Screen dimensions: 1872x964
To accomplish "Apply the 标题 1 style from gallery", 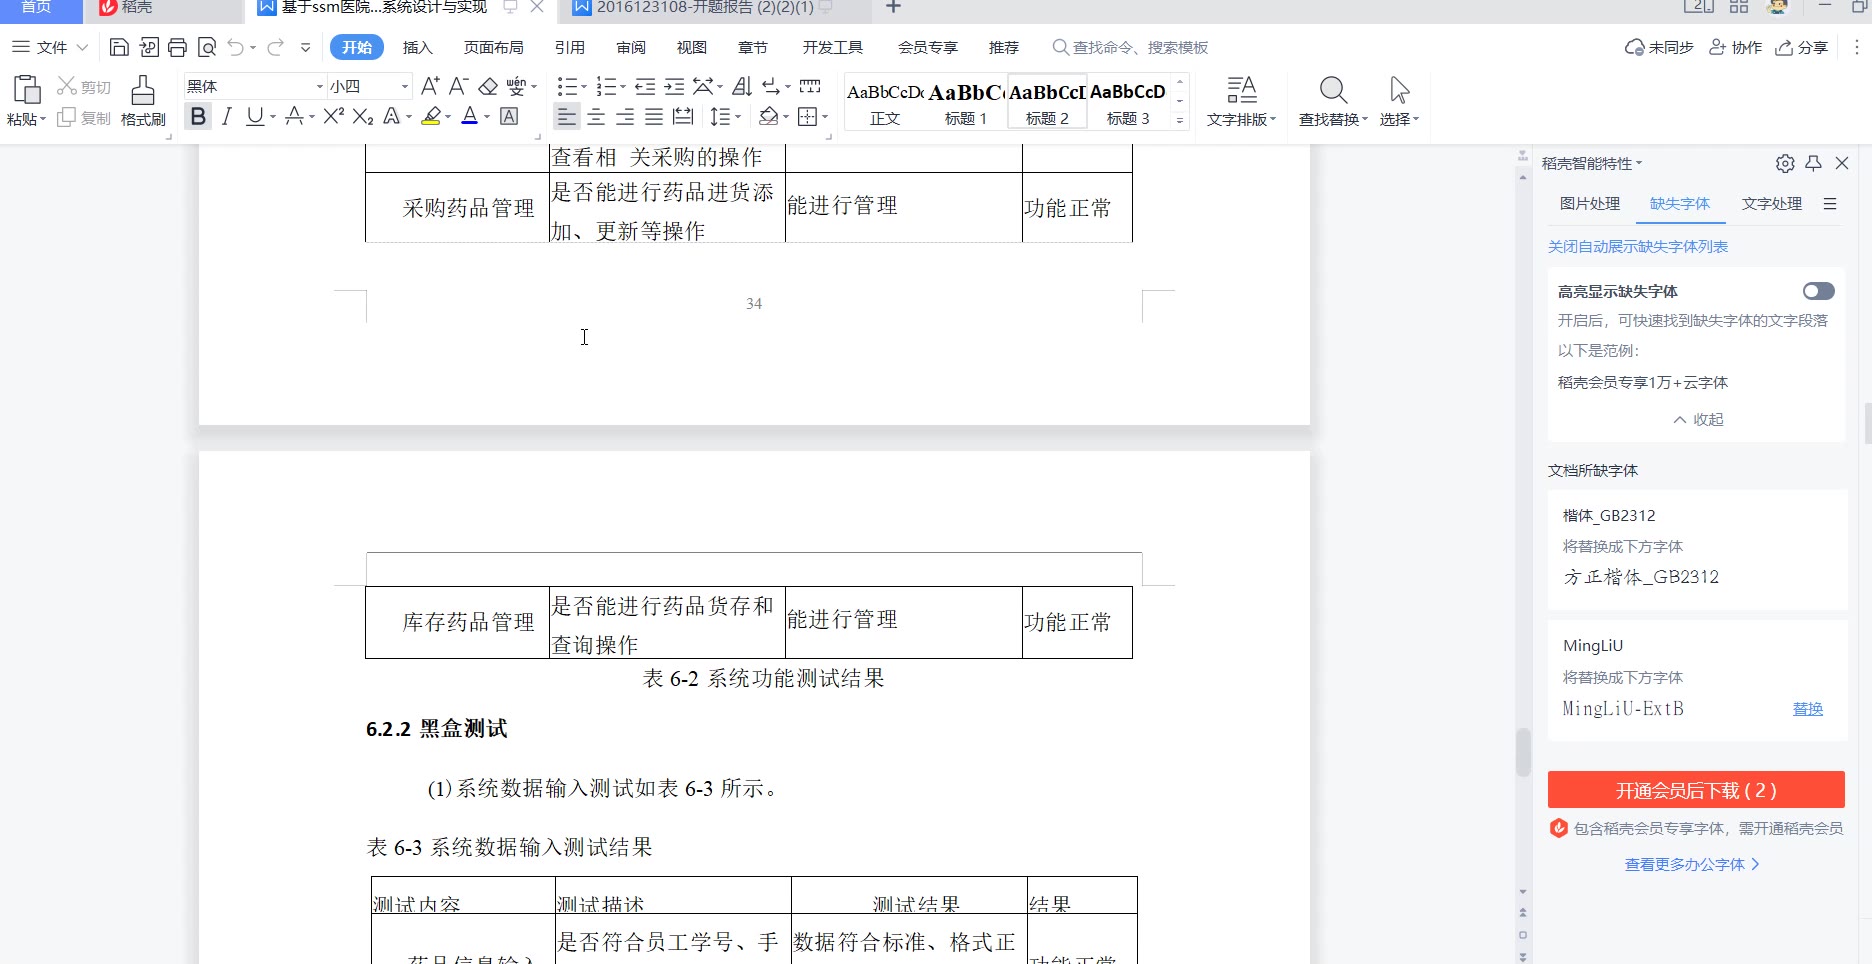I will pyautogui.click(x=966, y=101).
